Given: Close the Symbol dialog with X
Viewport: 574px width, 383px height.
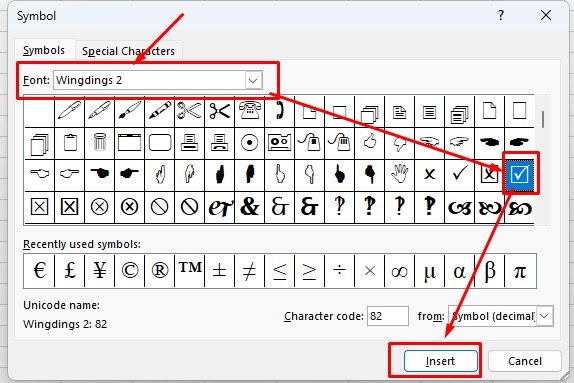Looking at the screenshot, I should point(546,15).
